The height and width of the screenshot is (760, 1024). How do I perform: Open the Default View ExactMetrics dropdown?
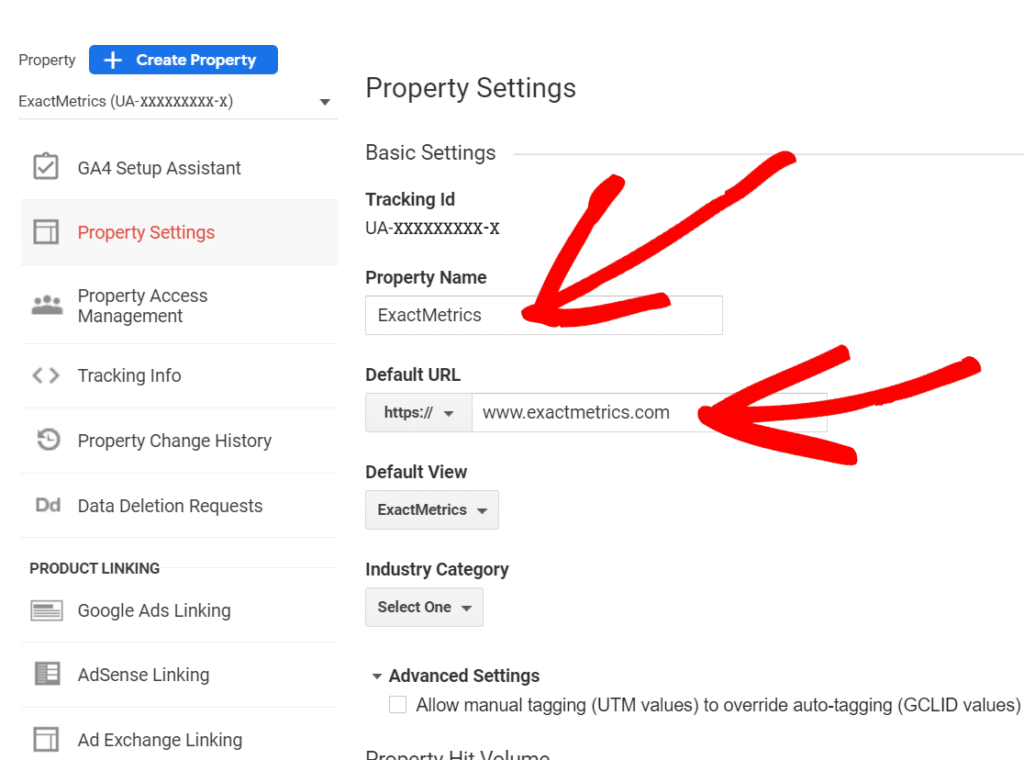(432, 510)
